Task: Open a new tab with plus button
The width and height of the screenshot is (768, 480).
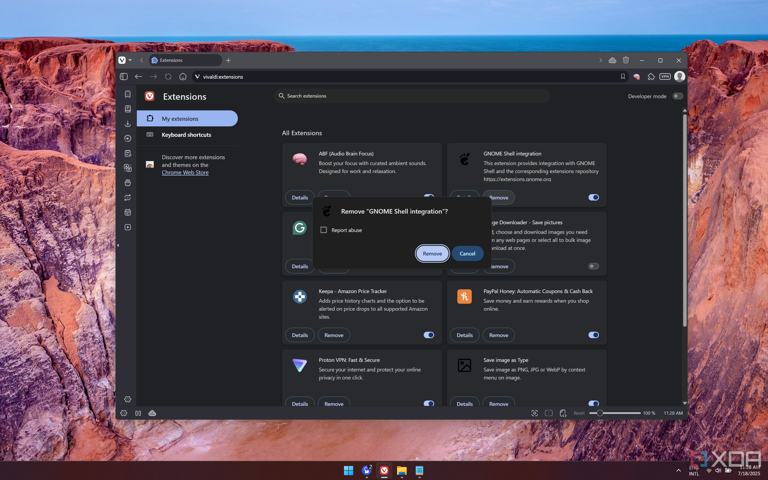Action: pos(228,60)
